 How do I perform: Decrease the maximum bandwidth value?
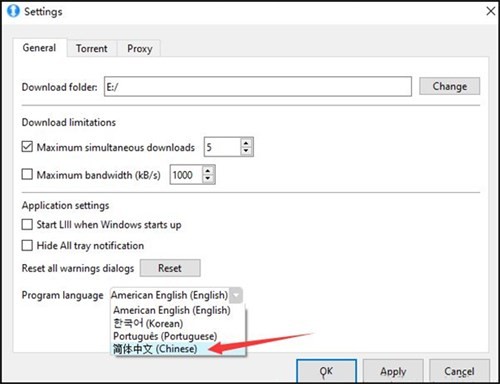pos(208,179)
